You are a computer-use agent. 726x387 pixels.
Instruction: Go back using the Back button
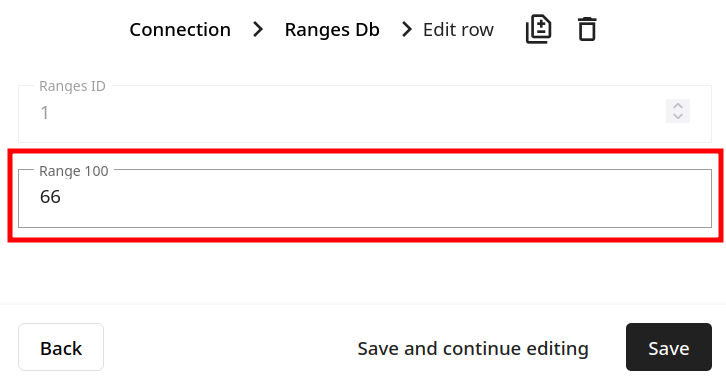[61, 347]
